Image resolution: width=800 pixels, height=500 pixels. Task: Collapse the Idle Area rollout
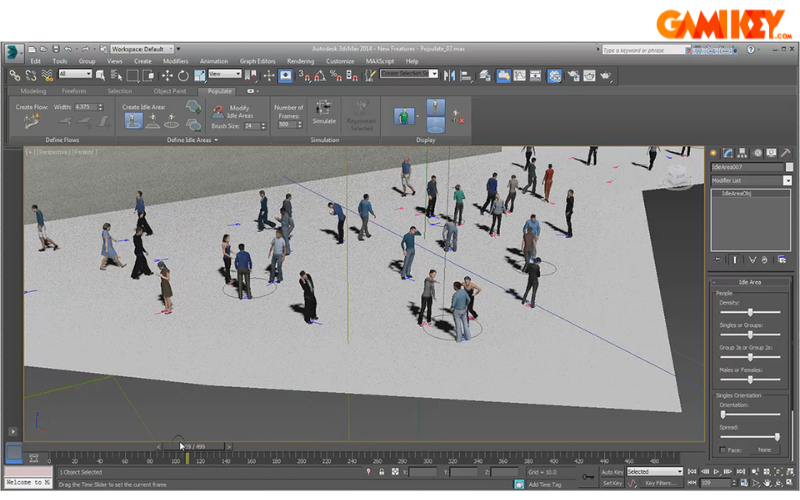coord(714,282)
